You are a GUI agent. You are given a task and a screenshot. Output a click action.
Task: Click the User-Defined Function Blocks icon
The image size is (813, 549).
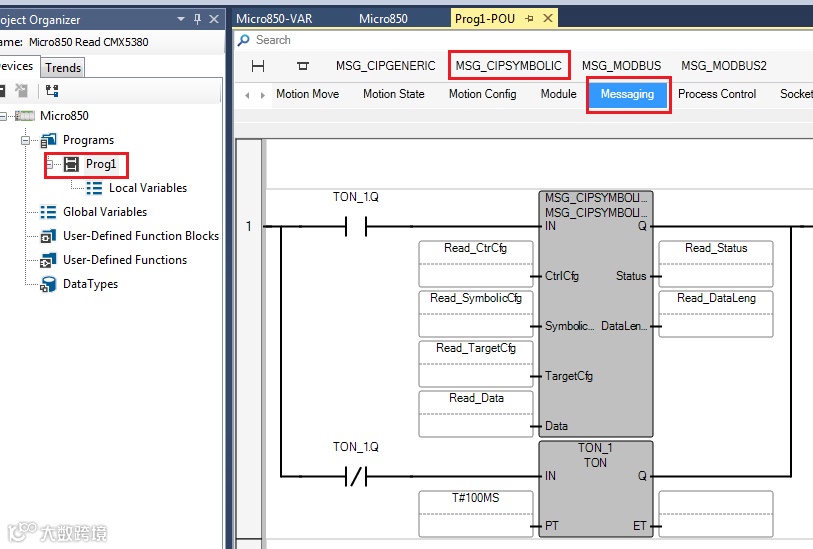click(x=48, y=236)
